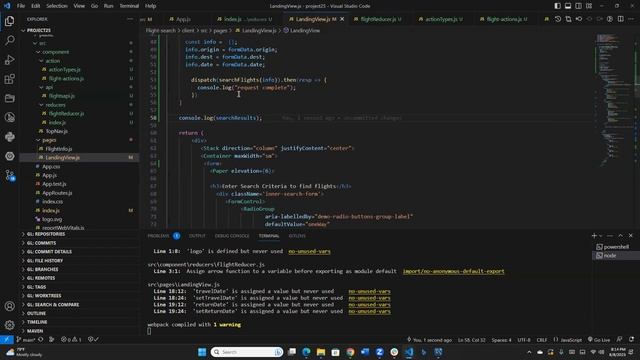
Task: Toggle secondary sidebar layout icon
Action: pos(578,6)
